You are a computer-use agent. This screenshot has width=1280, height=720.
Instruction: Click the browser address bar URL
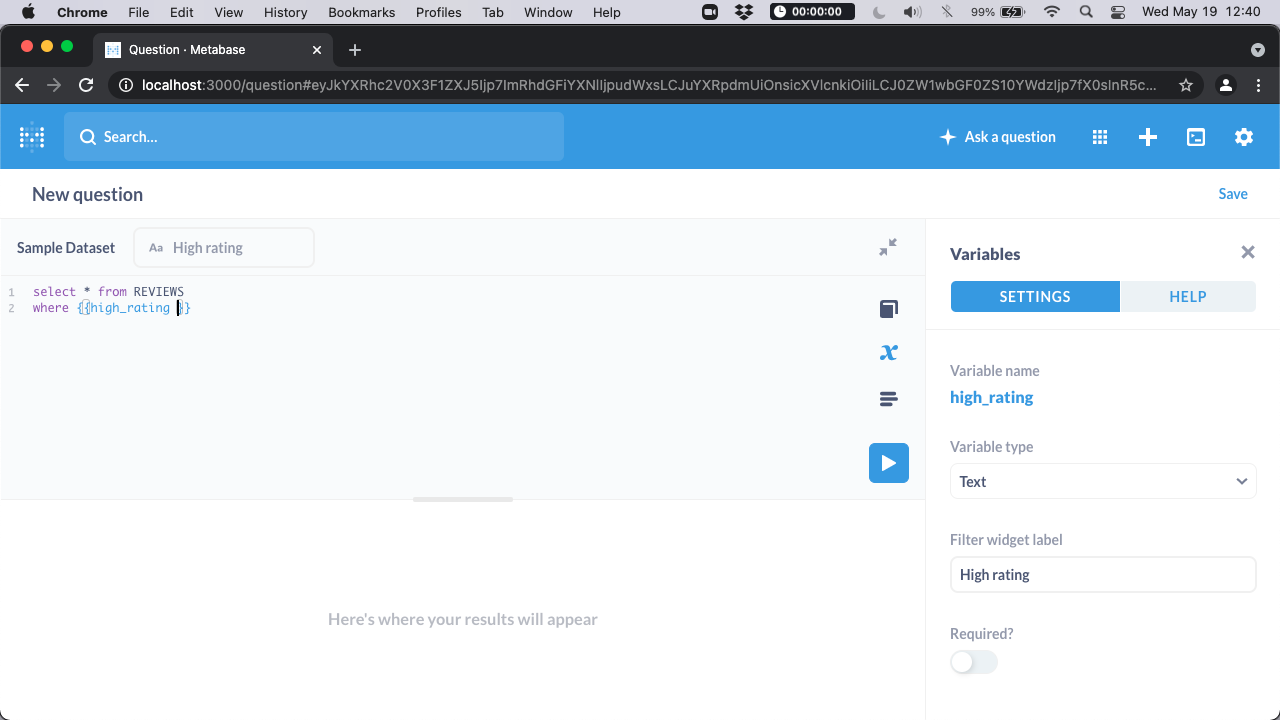click(x=649, y=85)
